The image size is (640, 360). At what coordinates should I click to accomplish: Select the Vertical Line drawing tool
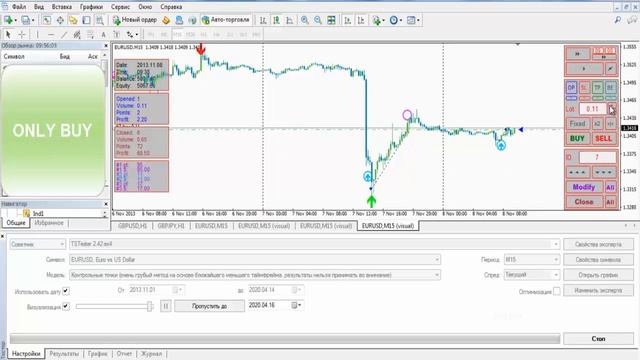pos(37,35)
